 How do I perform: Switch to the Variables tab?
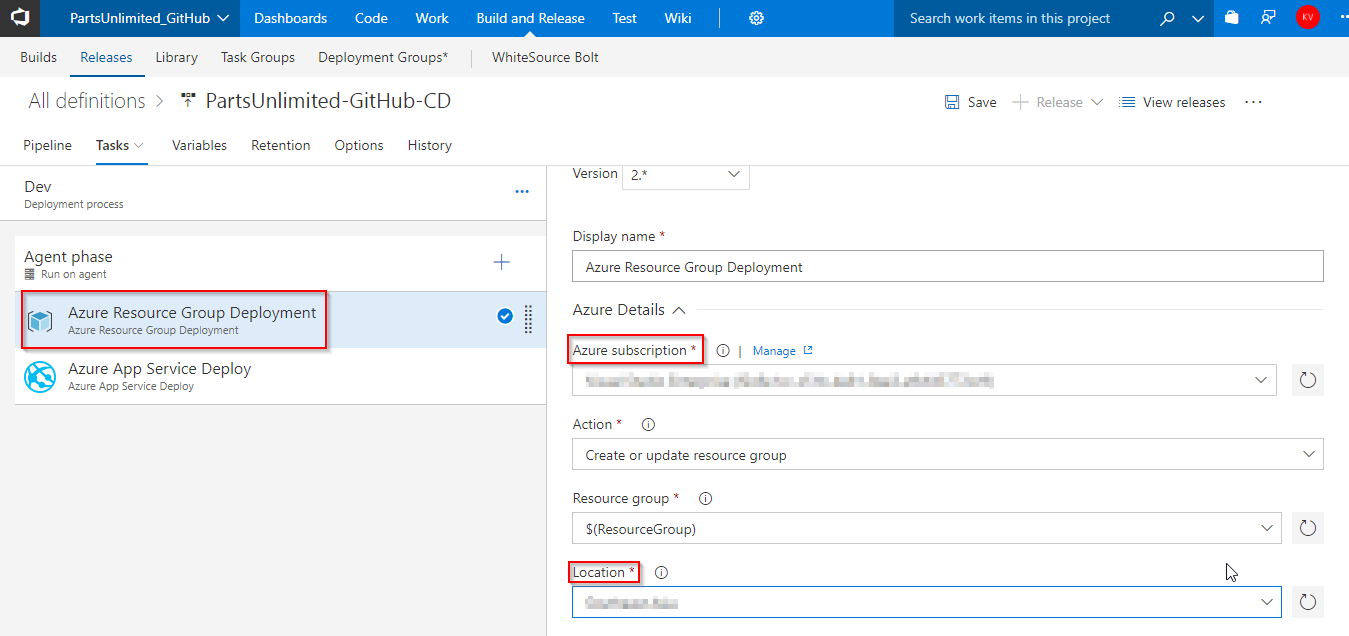click(x=199, y=145)
